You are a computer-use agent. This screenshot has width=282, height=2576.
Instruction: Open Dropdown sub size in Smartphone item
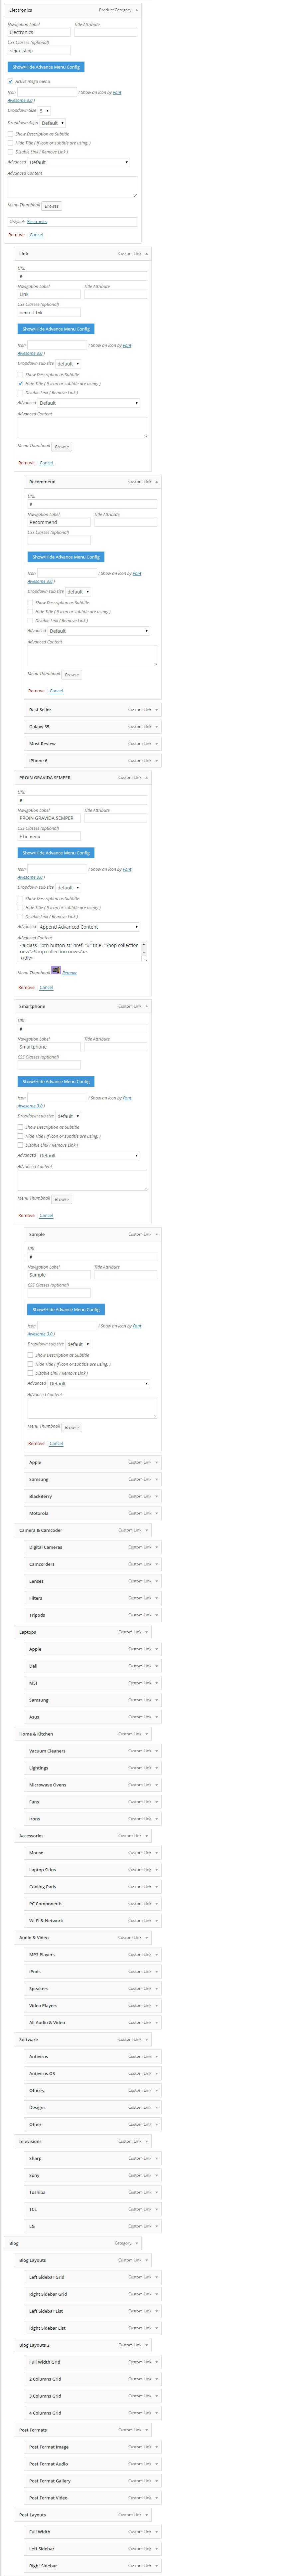coord(68,1116)
